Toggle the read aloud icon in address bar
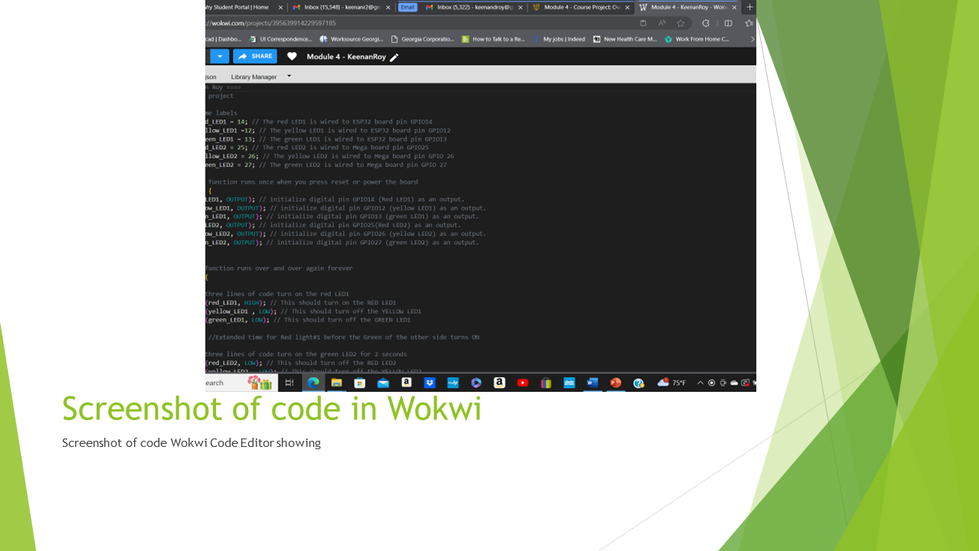 [662, 23]
